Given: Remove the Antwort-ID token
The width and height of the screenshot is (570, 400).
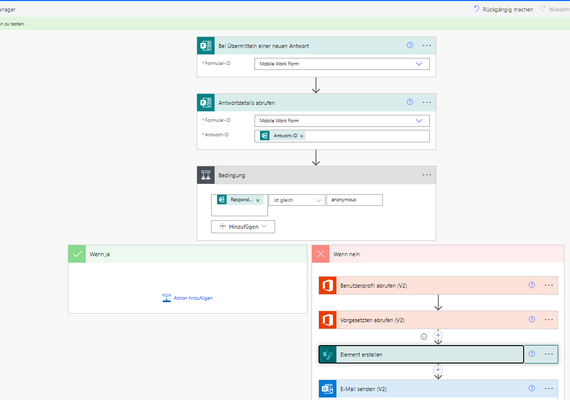Looking at the screenshot, I should (302, 136).
